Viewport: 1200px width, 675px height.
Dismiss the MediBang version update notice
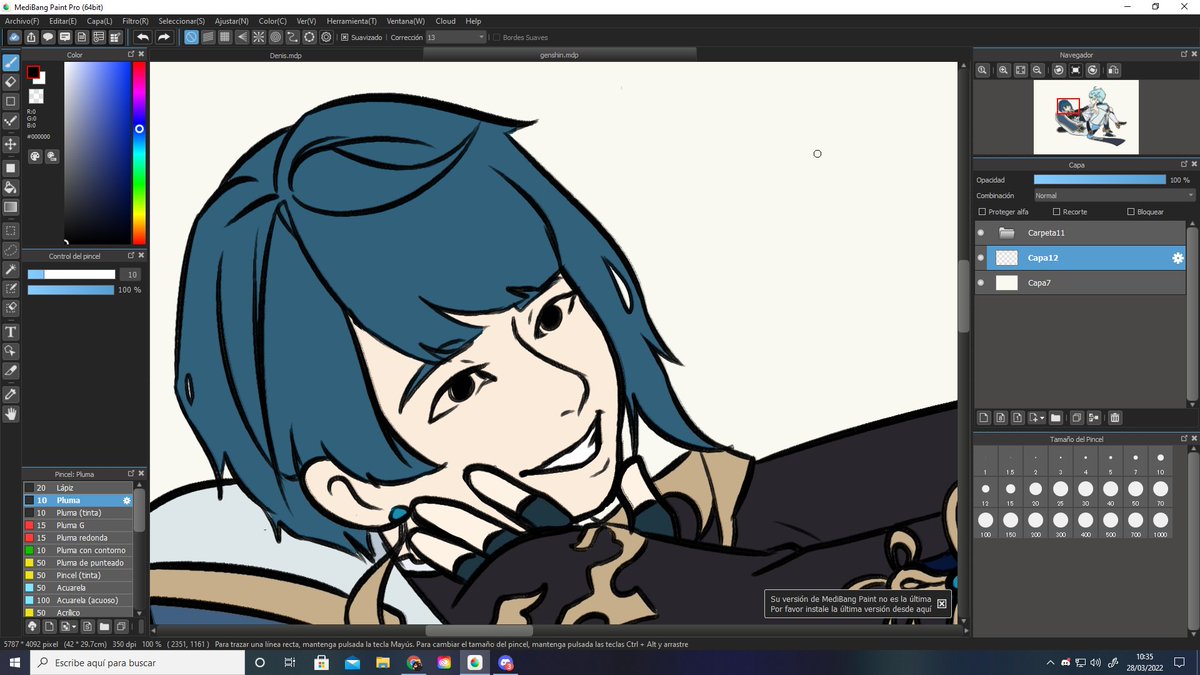pos(941,603)
